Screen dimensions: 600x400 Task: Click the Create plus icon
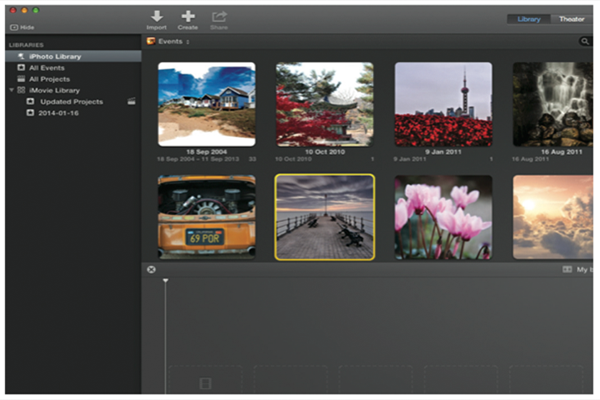[x=187, y=16]
